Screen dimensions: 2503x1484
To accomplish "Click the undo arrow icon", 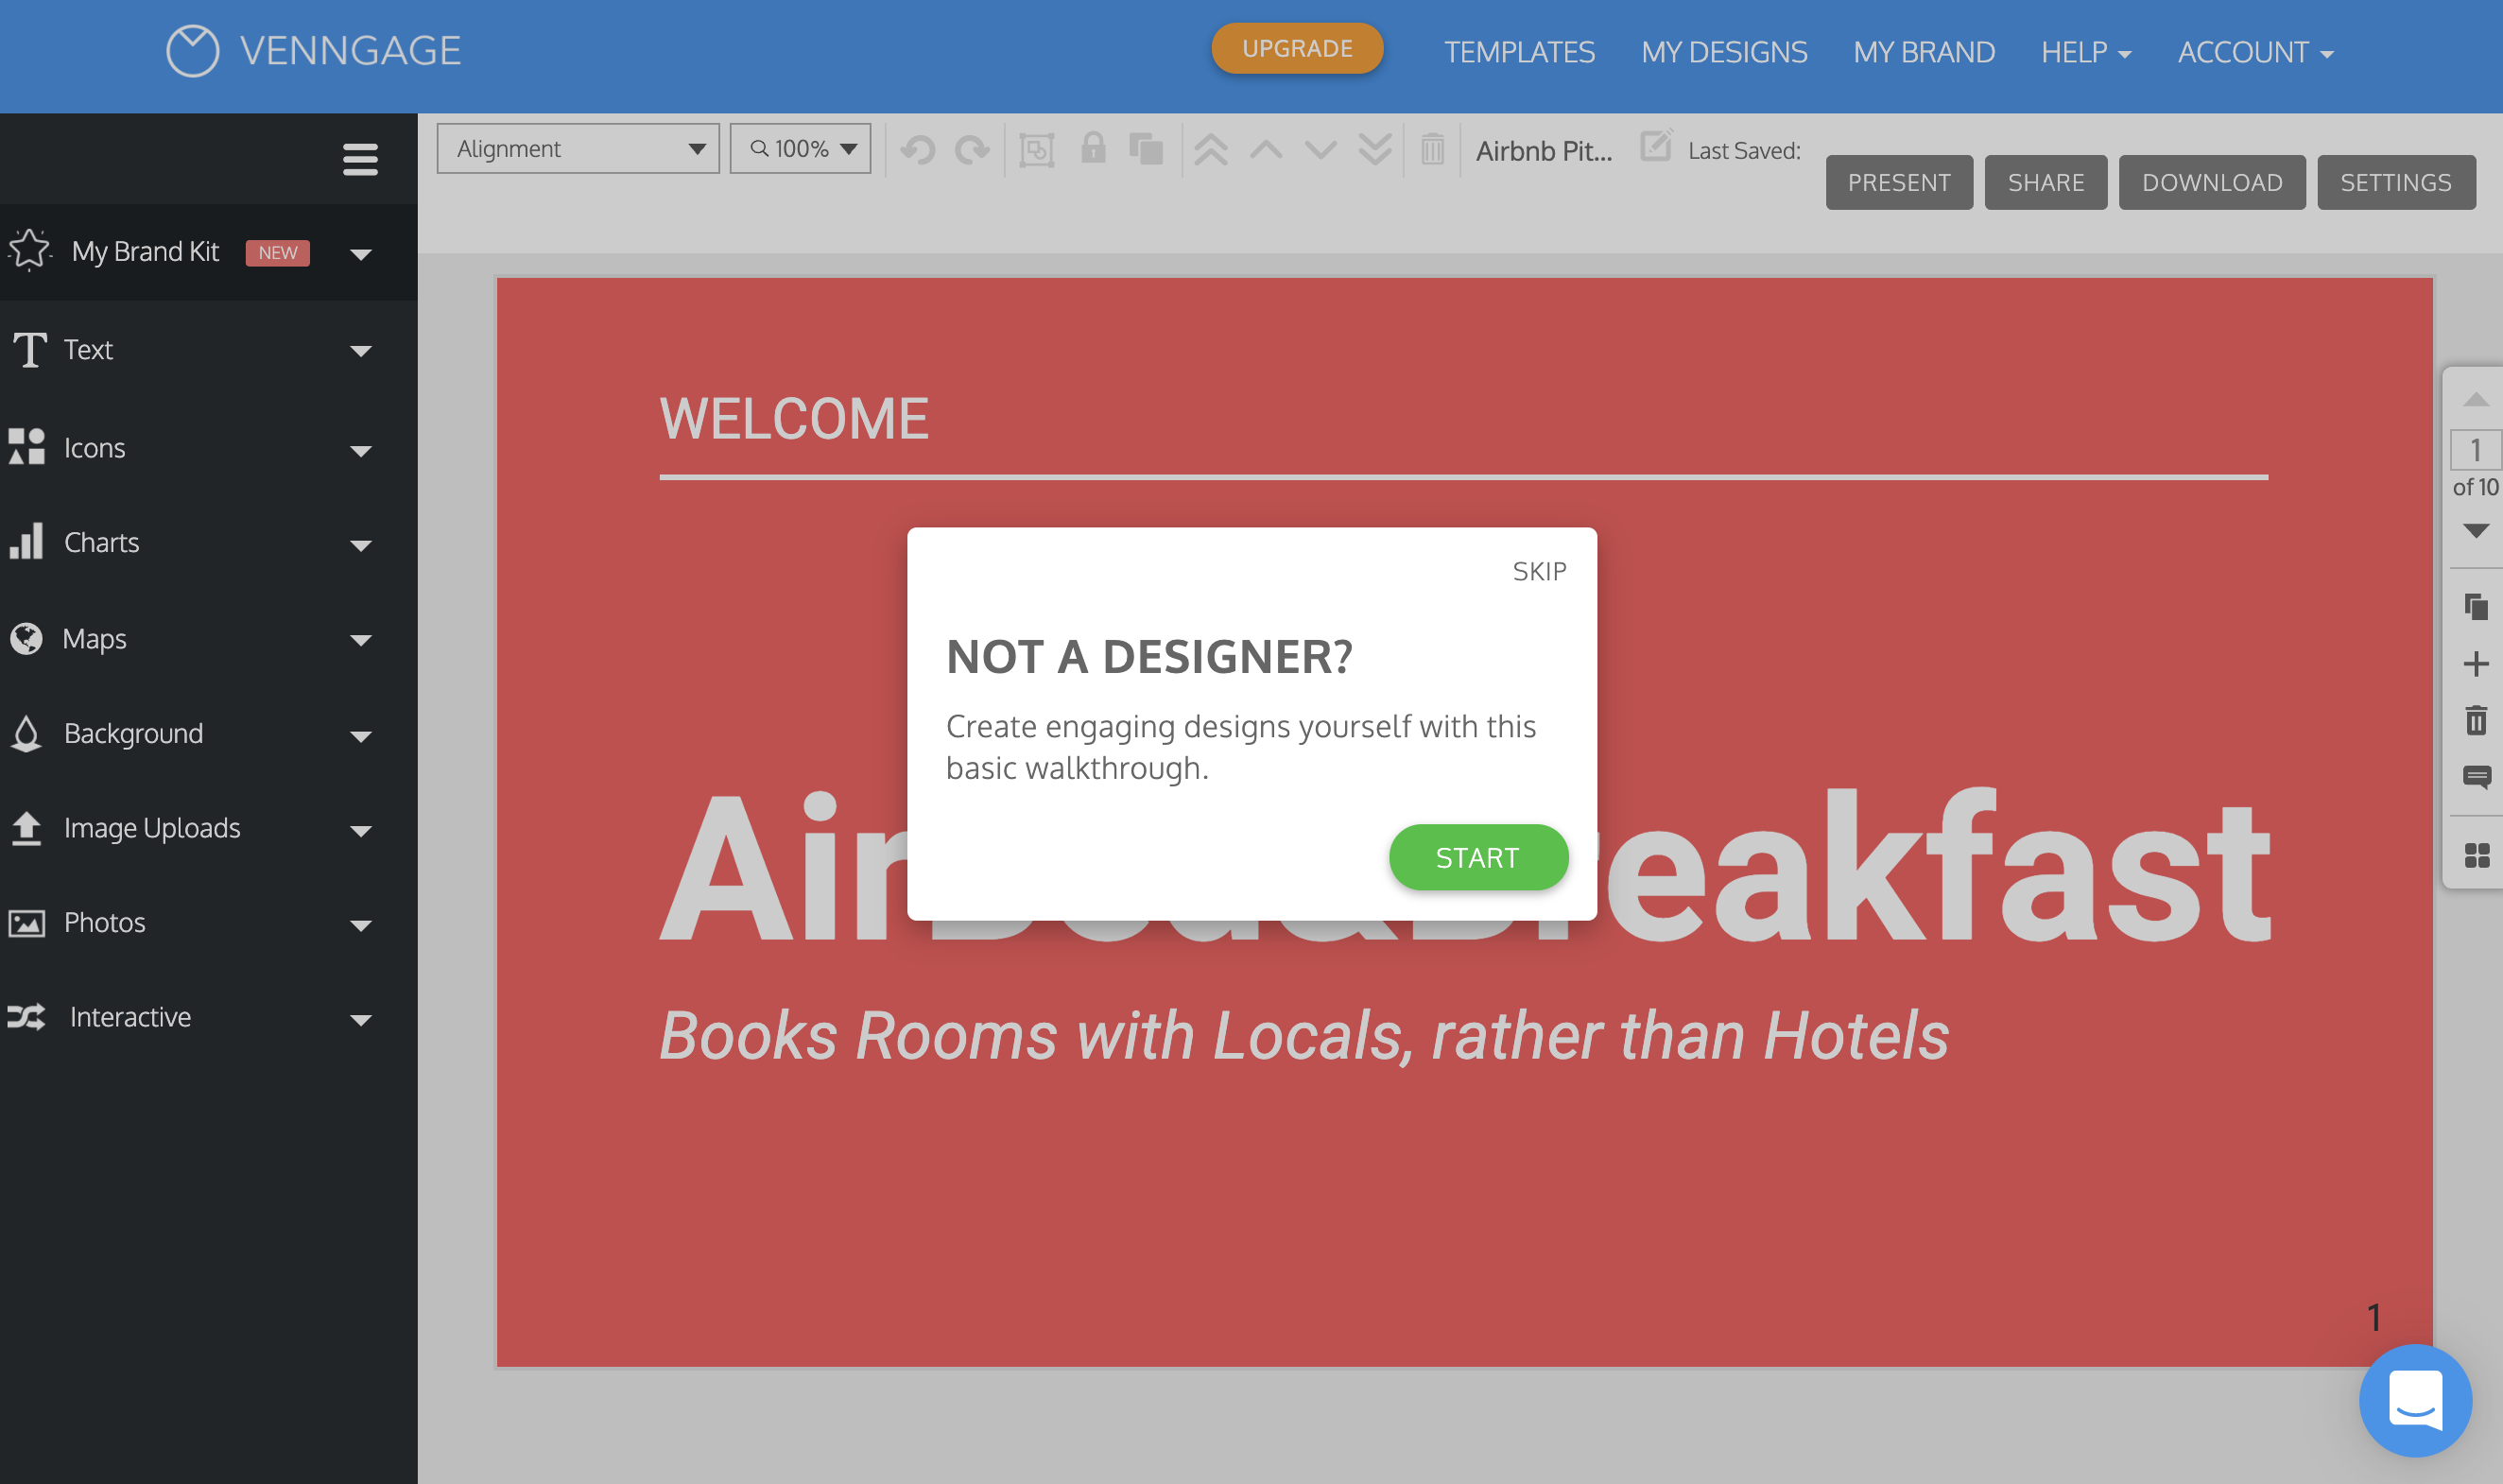I will (x=917, y=150).
